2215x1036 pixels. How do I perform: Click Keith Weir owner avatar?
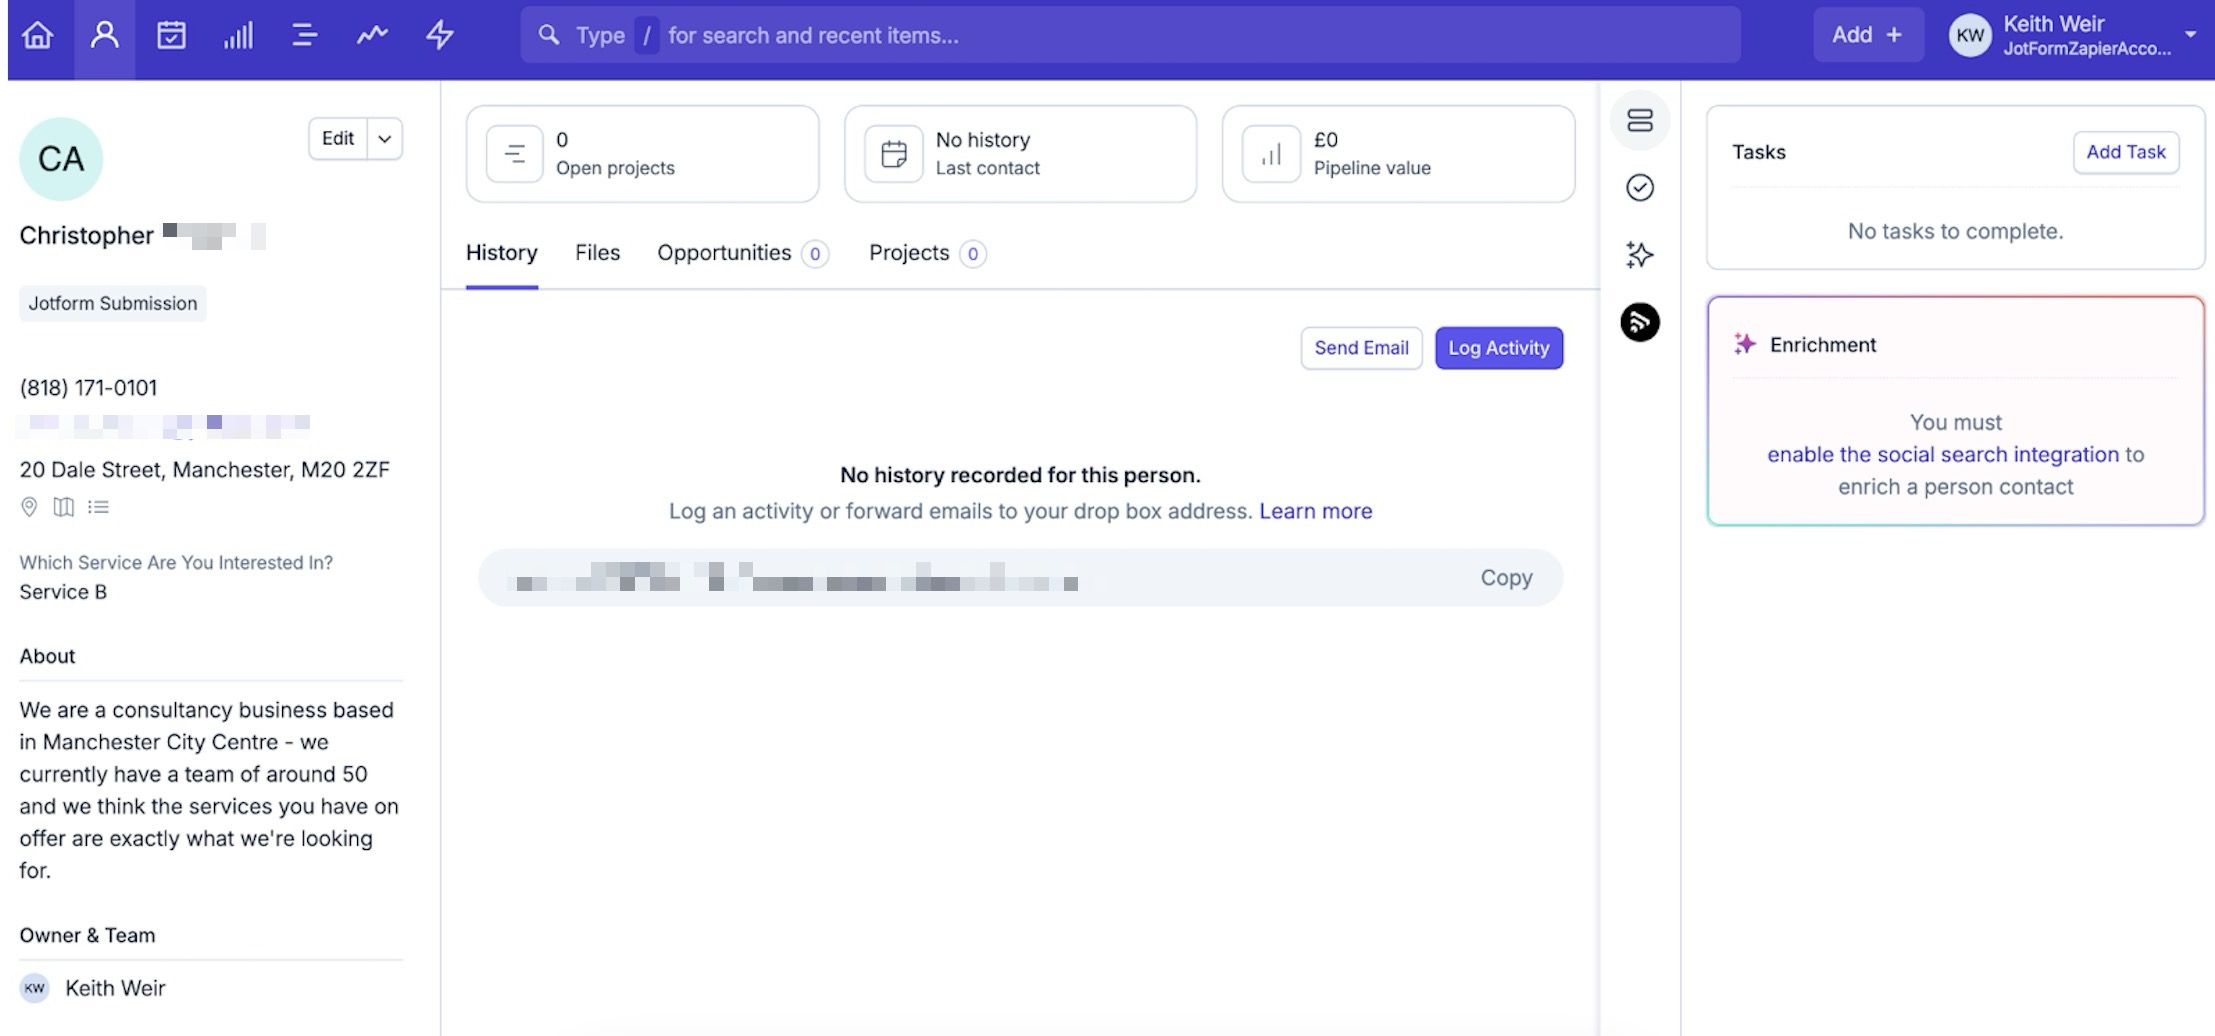[x=34, y=988]
